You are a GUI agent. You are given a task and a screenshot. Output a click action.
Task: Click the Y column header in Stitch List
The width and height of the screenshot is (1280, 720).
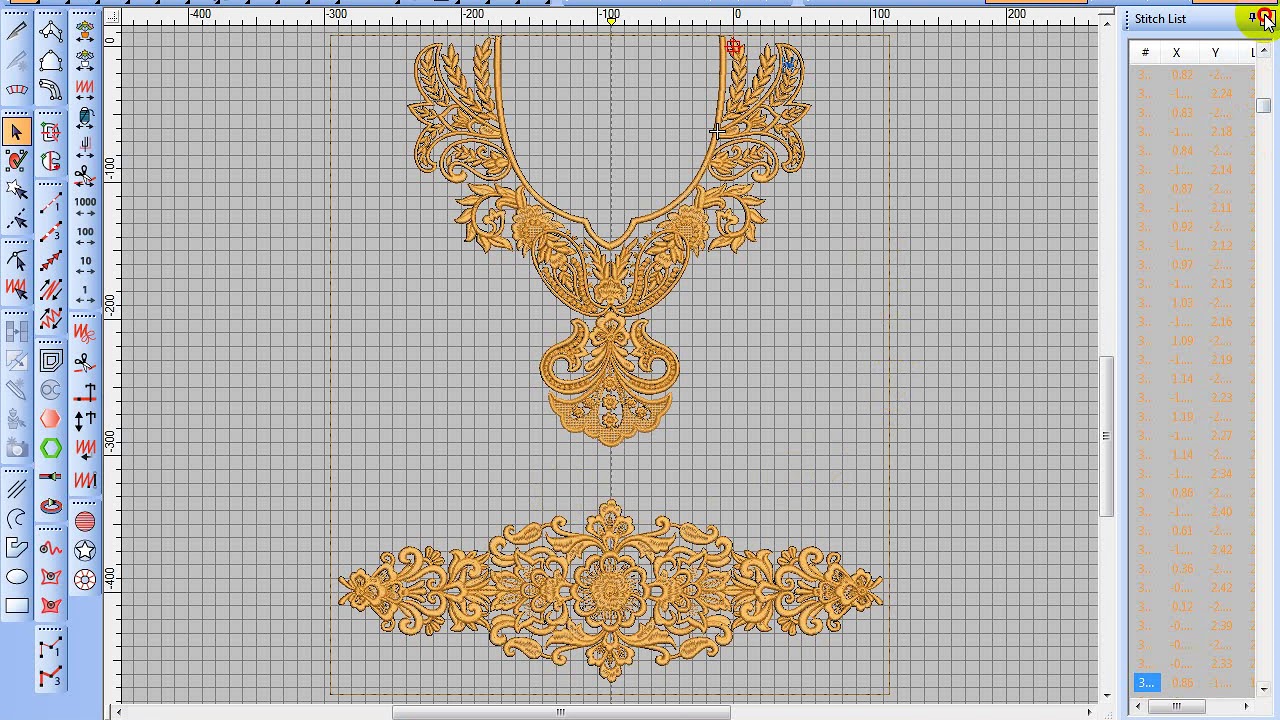click(1215, 53)
